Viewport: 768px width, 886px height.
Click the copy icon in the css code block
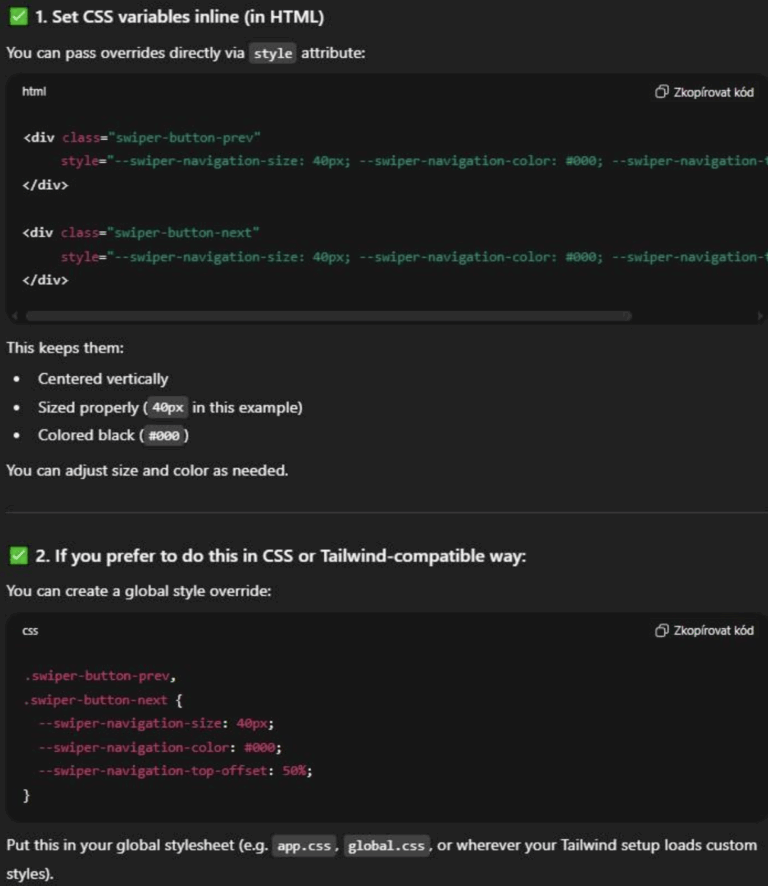[x=661, y=631]
